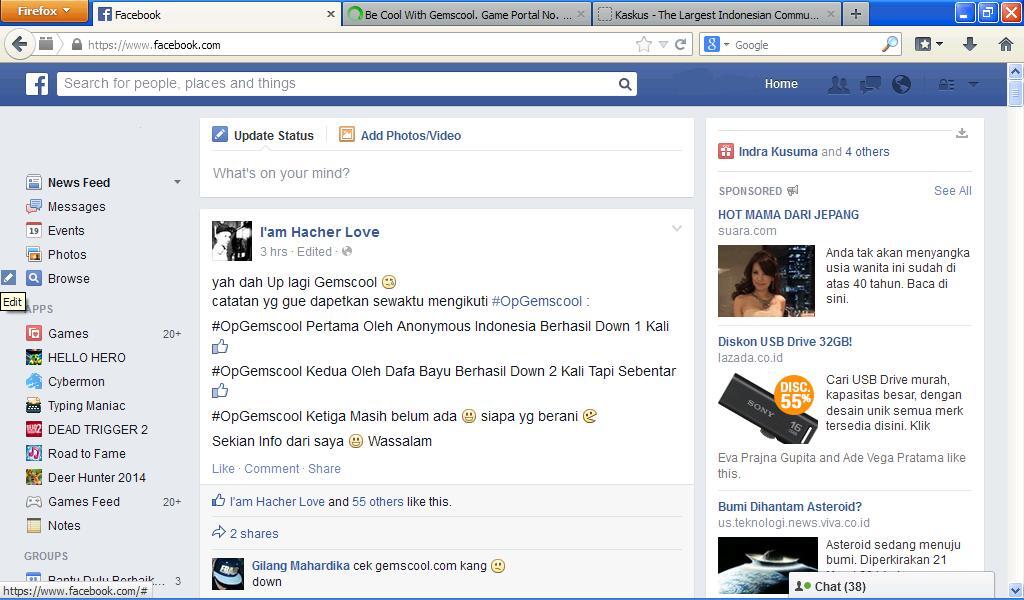Click Comment under the post
The height and width of the screenshot is (600, 1024).
pyautogui.click(x=272, y=469)
